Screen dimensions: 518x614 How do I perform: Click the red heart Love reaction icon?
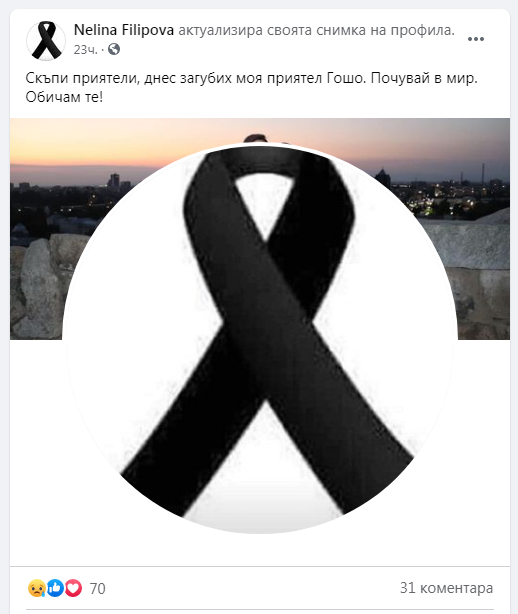(73, 588)
